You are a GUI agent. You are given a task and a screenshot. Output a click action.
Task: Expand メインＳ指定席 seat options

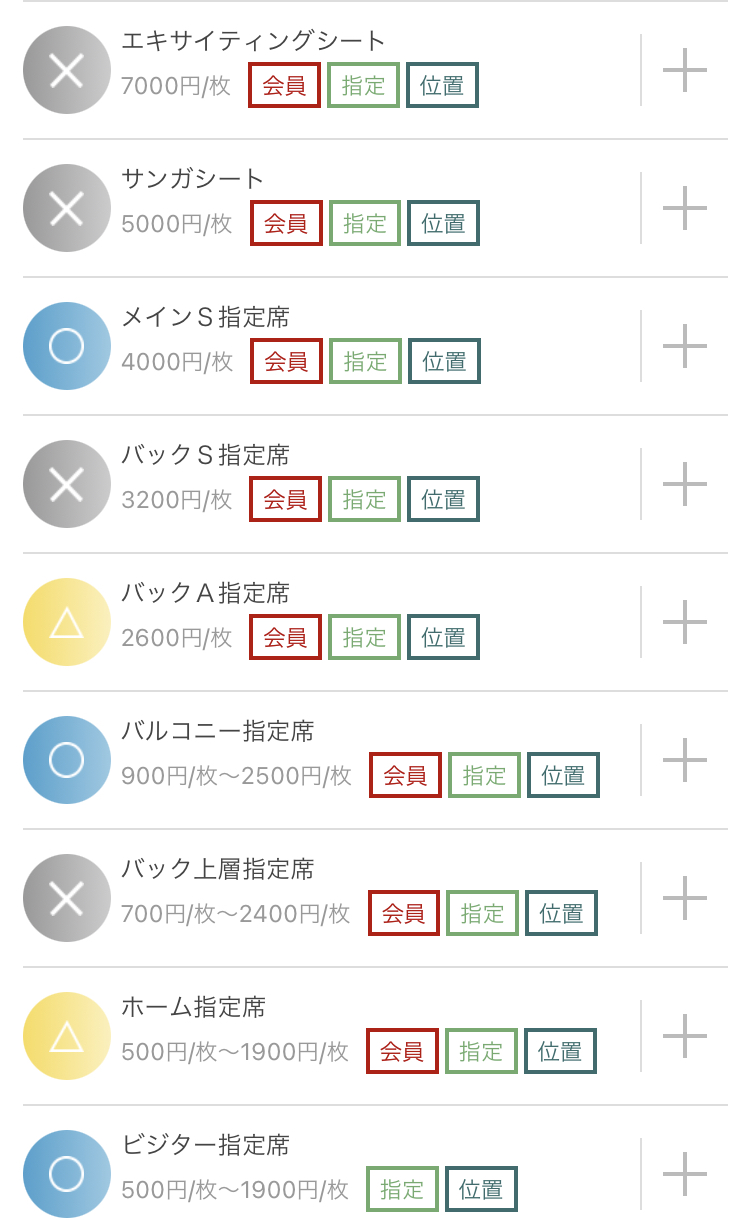pyautogui.click(x=685, y=346)
